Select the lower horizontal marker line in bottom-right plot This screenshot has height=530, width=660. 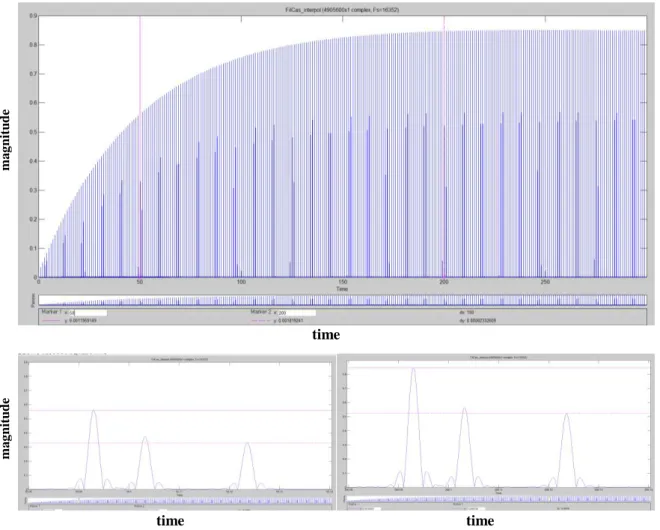coord(499,413)
